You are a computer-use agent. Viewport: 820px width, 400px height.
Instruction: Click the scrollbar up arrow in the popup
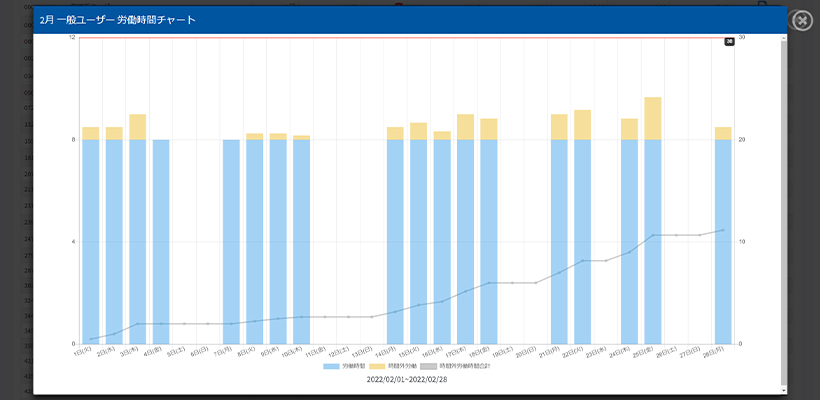click(x=782, y=38)
